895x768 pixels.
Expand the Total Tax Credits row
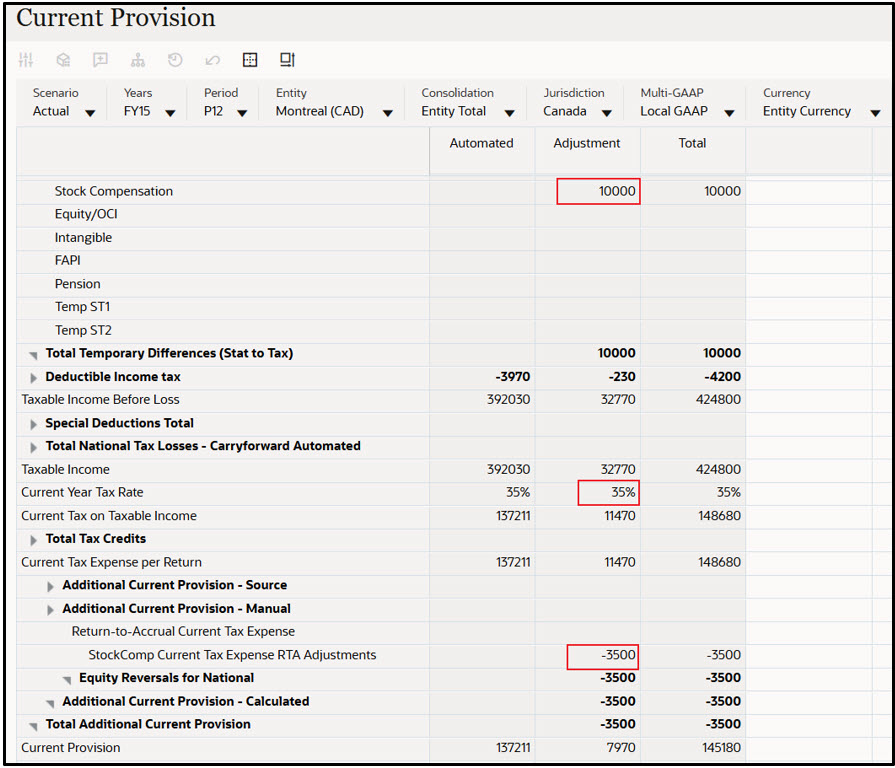pyautogui.click(x=34, y=540)
